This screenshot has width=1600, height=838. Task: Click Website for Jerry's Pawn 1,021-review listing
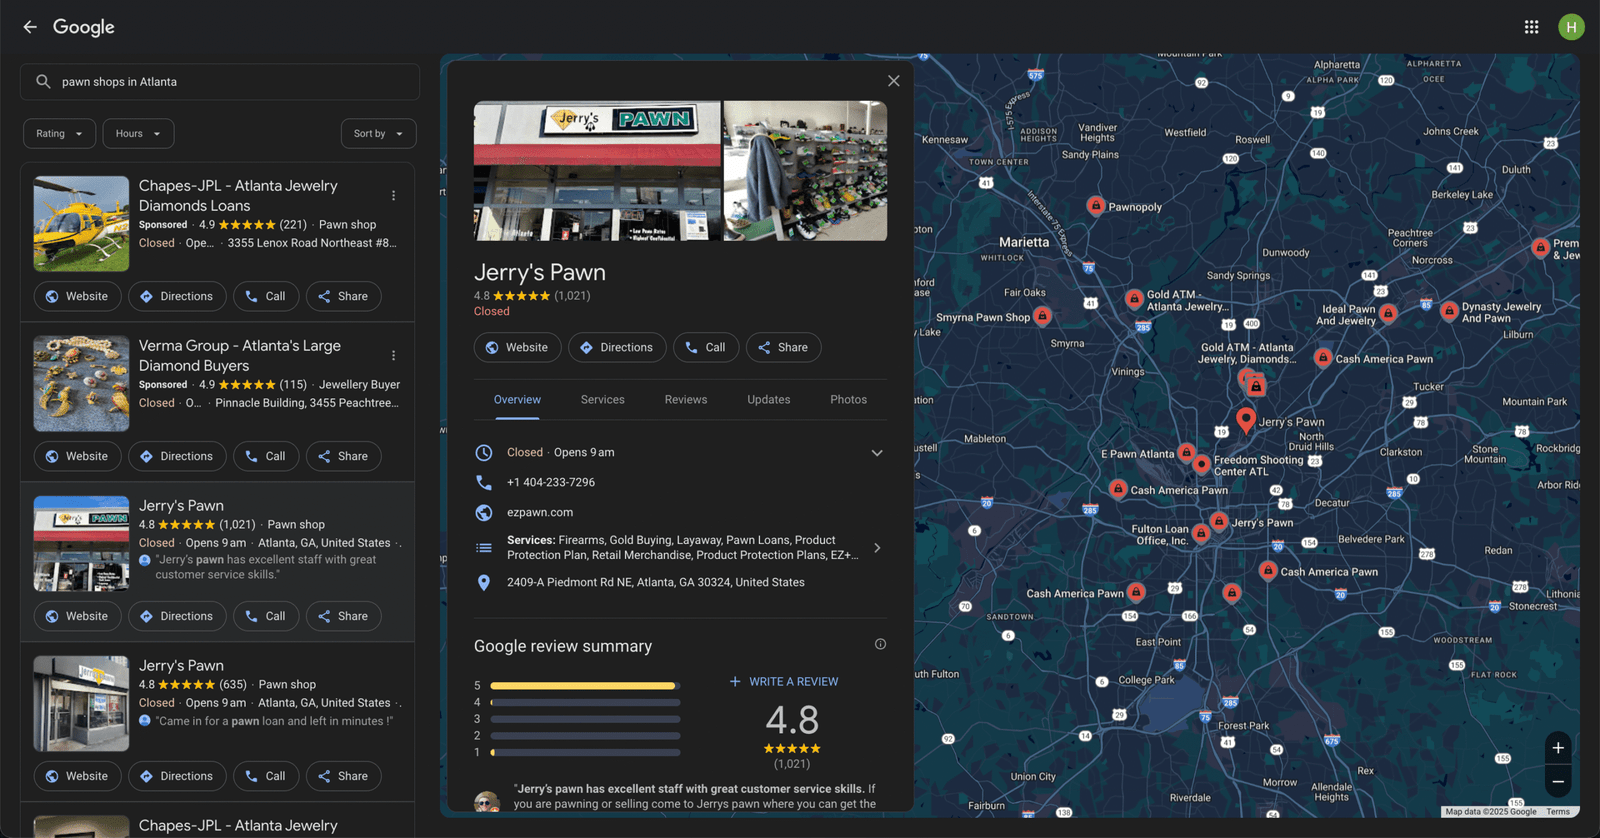coord(78,616)
